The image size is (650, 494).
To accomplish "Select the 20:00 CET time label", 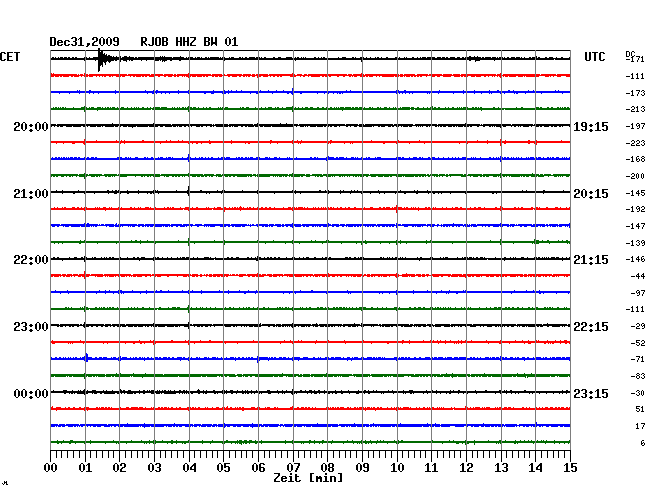I will tap(31, 126).
